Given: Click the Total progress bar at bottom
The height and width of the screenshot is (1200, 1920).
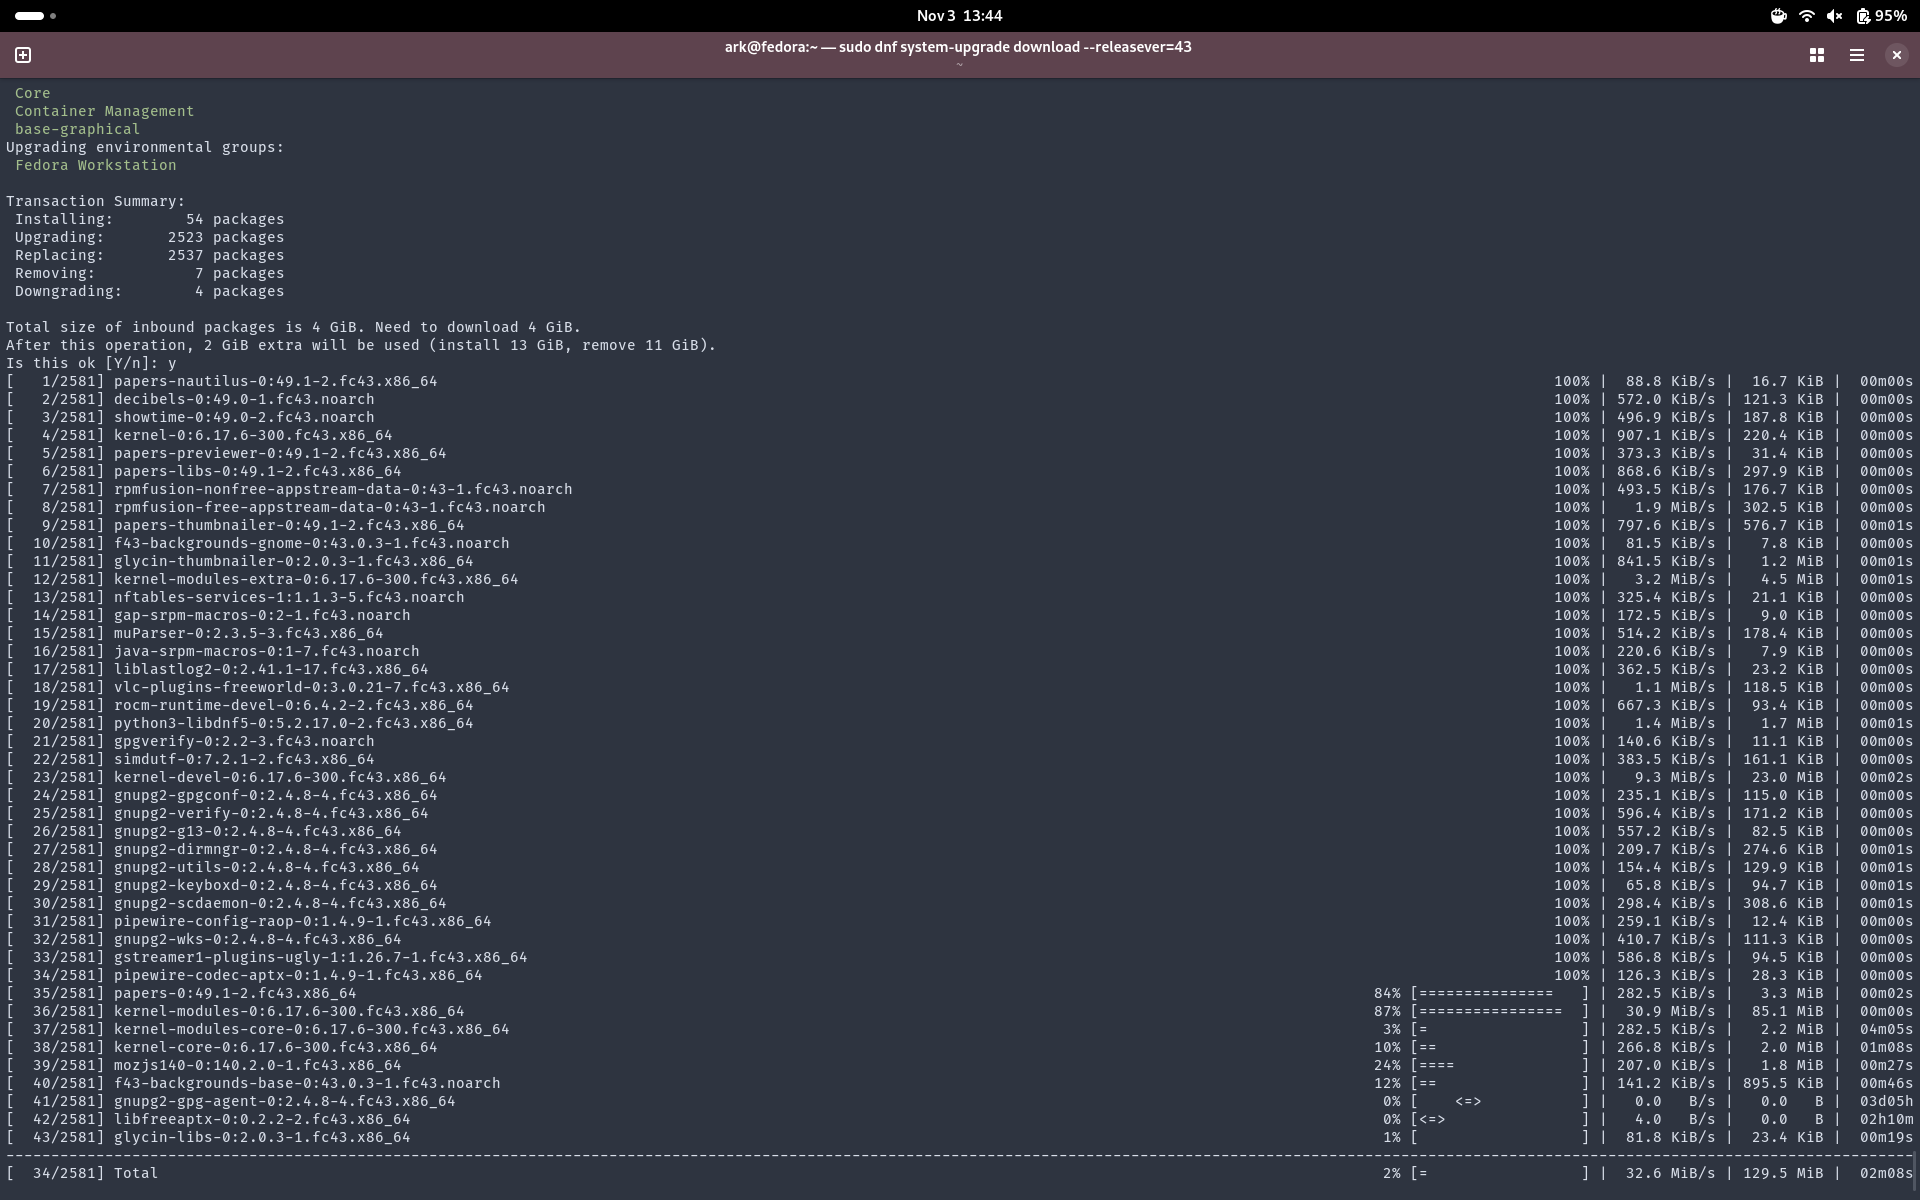Looking at the screenshot, I should tap(1499, 1173).
